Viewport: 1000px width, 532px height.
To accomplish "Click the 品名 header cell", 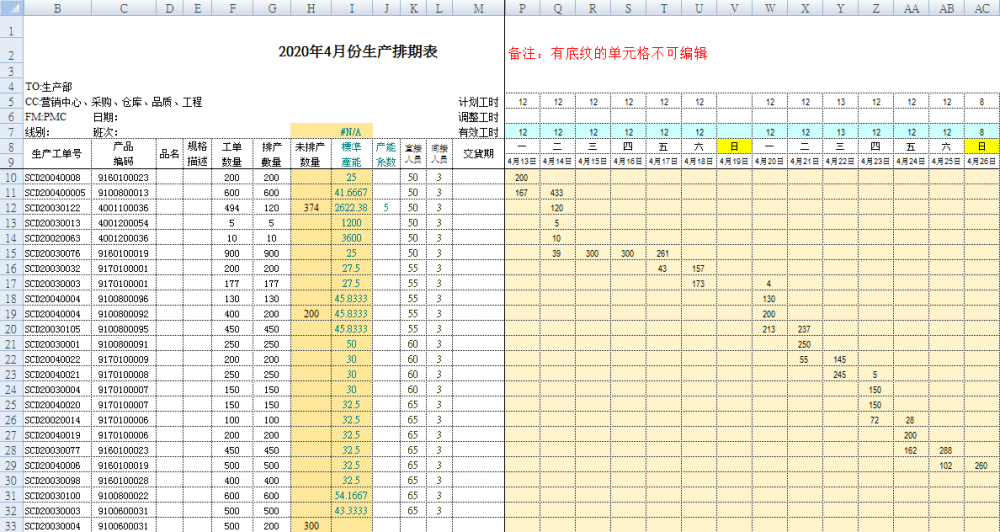I will 169,154.
